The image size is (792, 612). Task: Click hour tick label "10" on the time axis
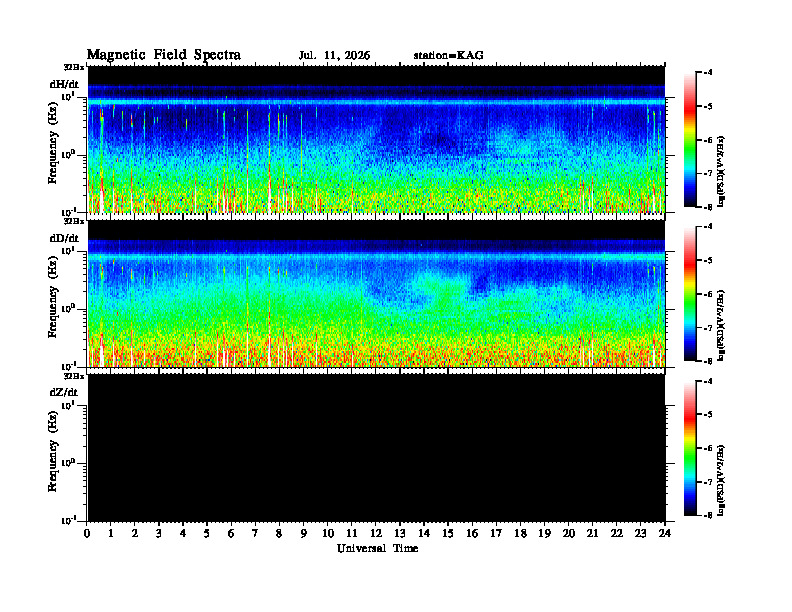point(328,534)
